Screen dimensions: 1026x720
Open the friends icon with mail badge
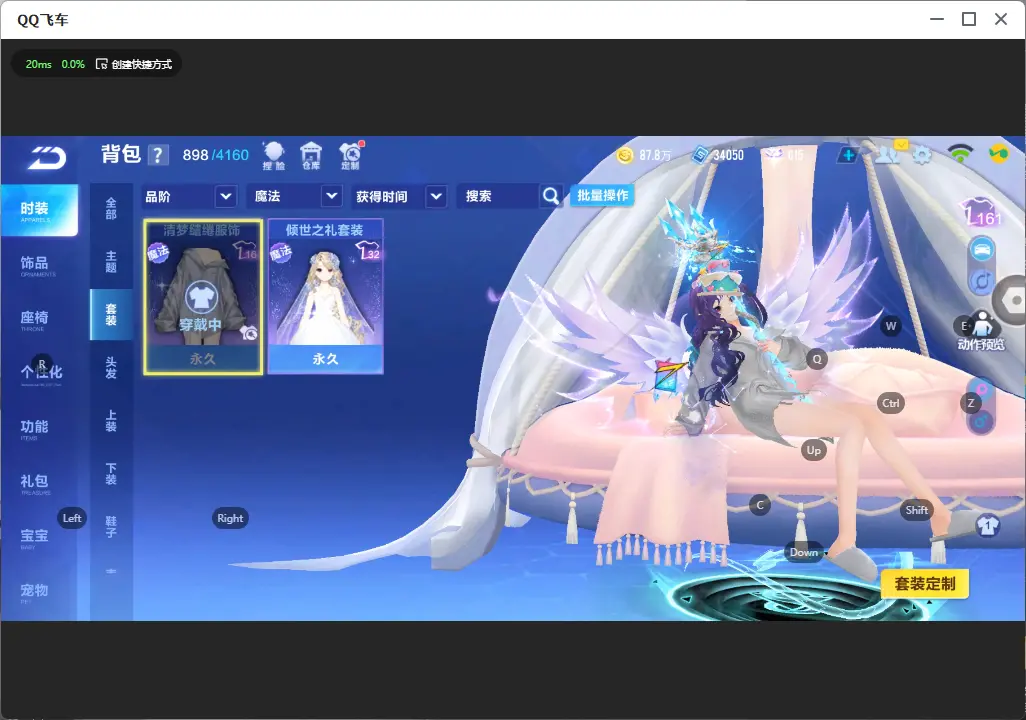click(889, 153)
